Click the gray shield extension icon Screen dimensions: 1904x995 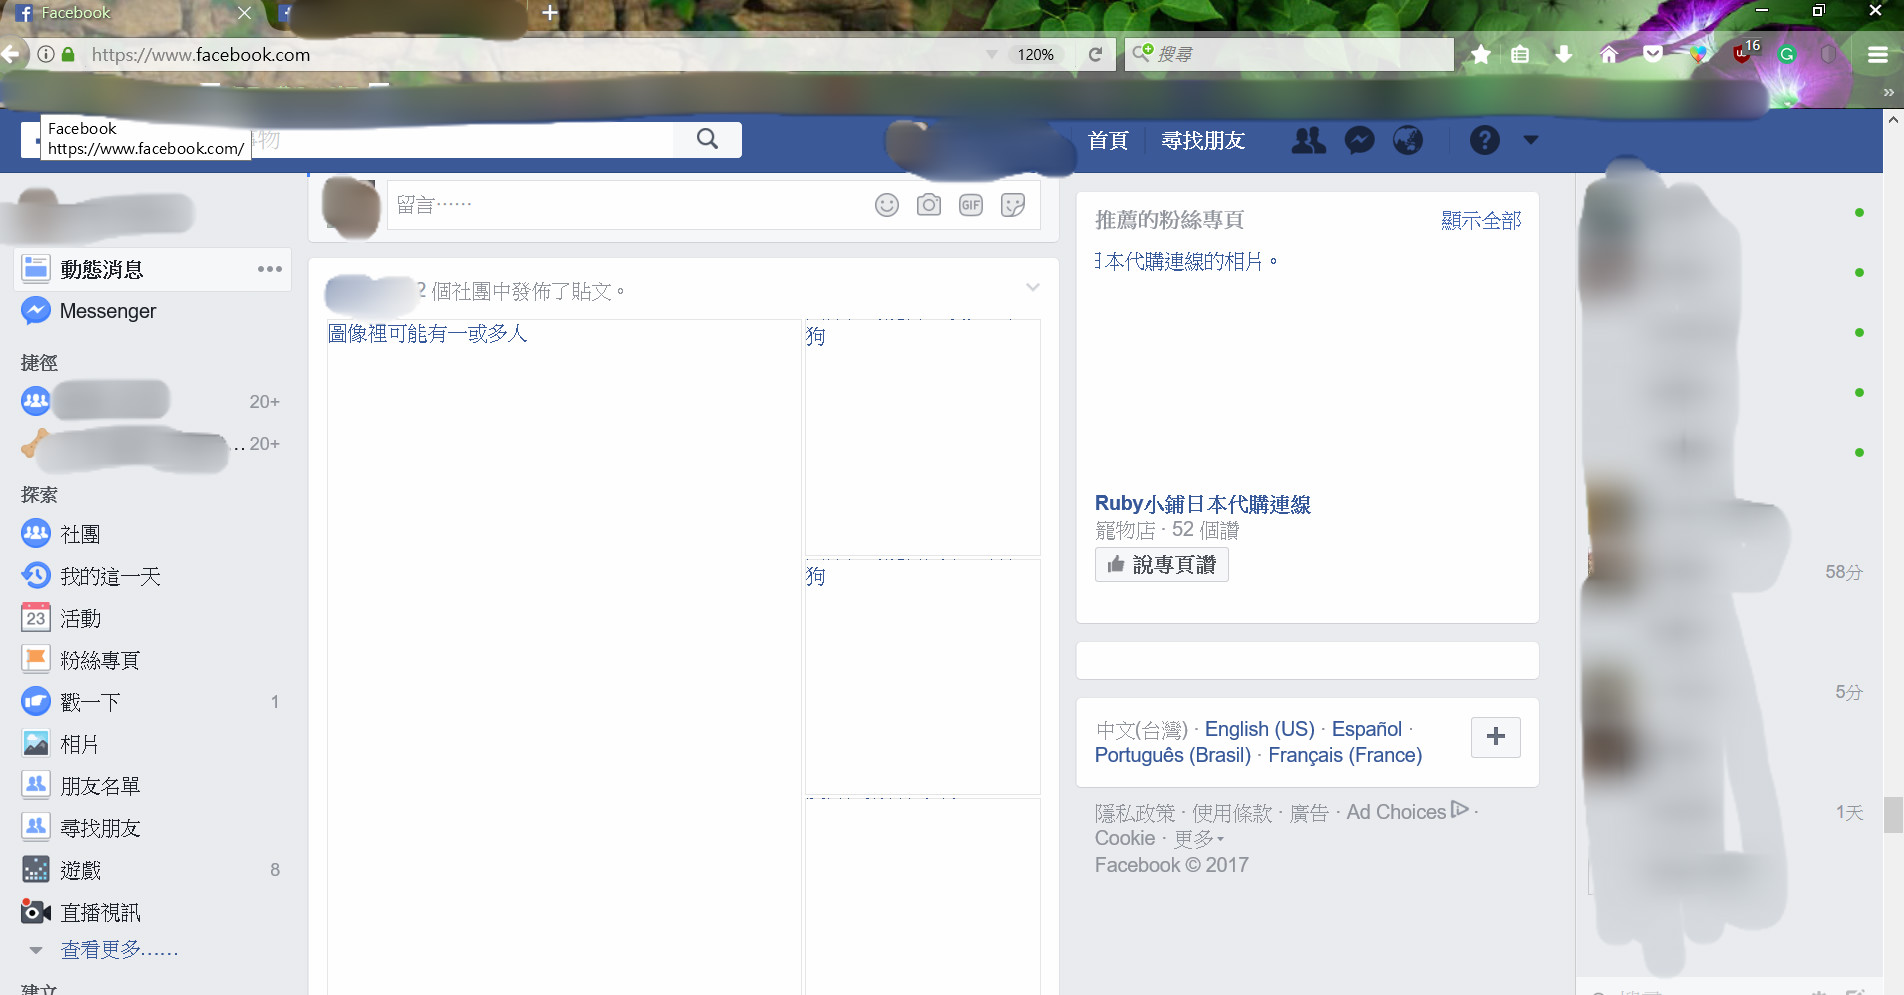1829,55
